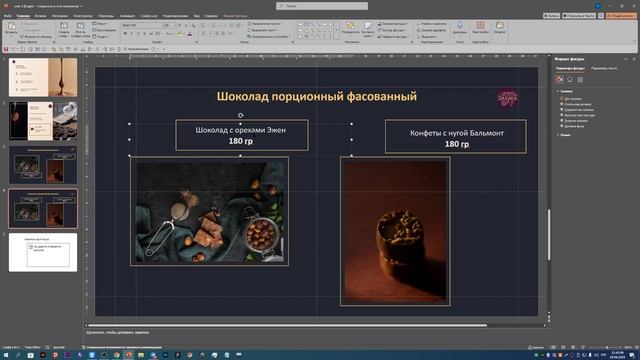Click Convert to SmartArt button
The height and width of the screenshot is (360, 640).
(268, 37)
